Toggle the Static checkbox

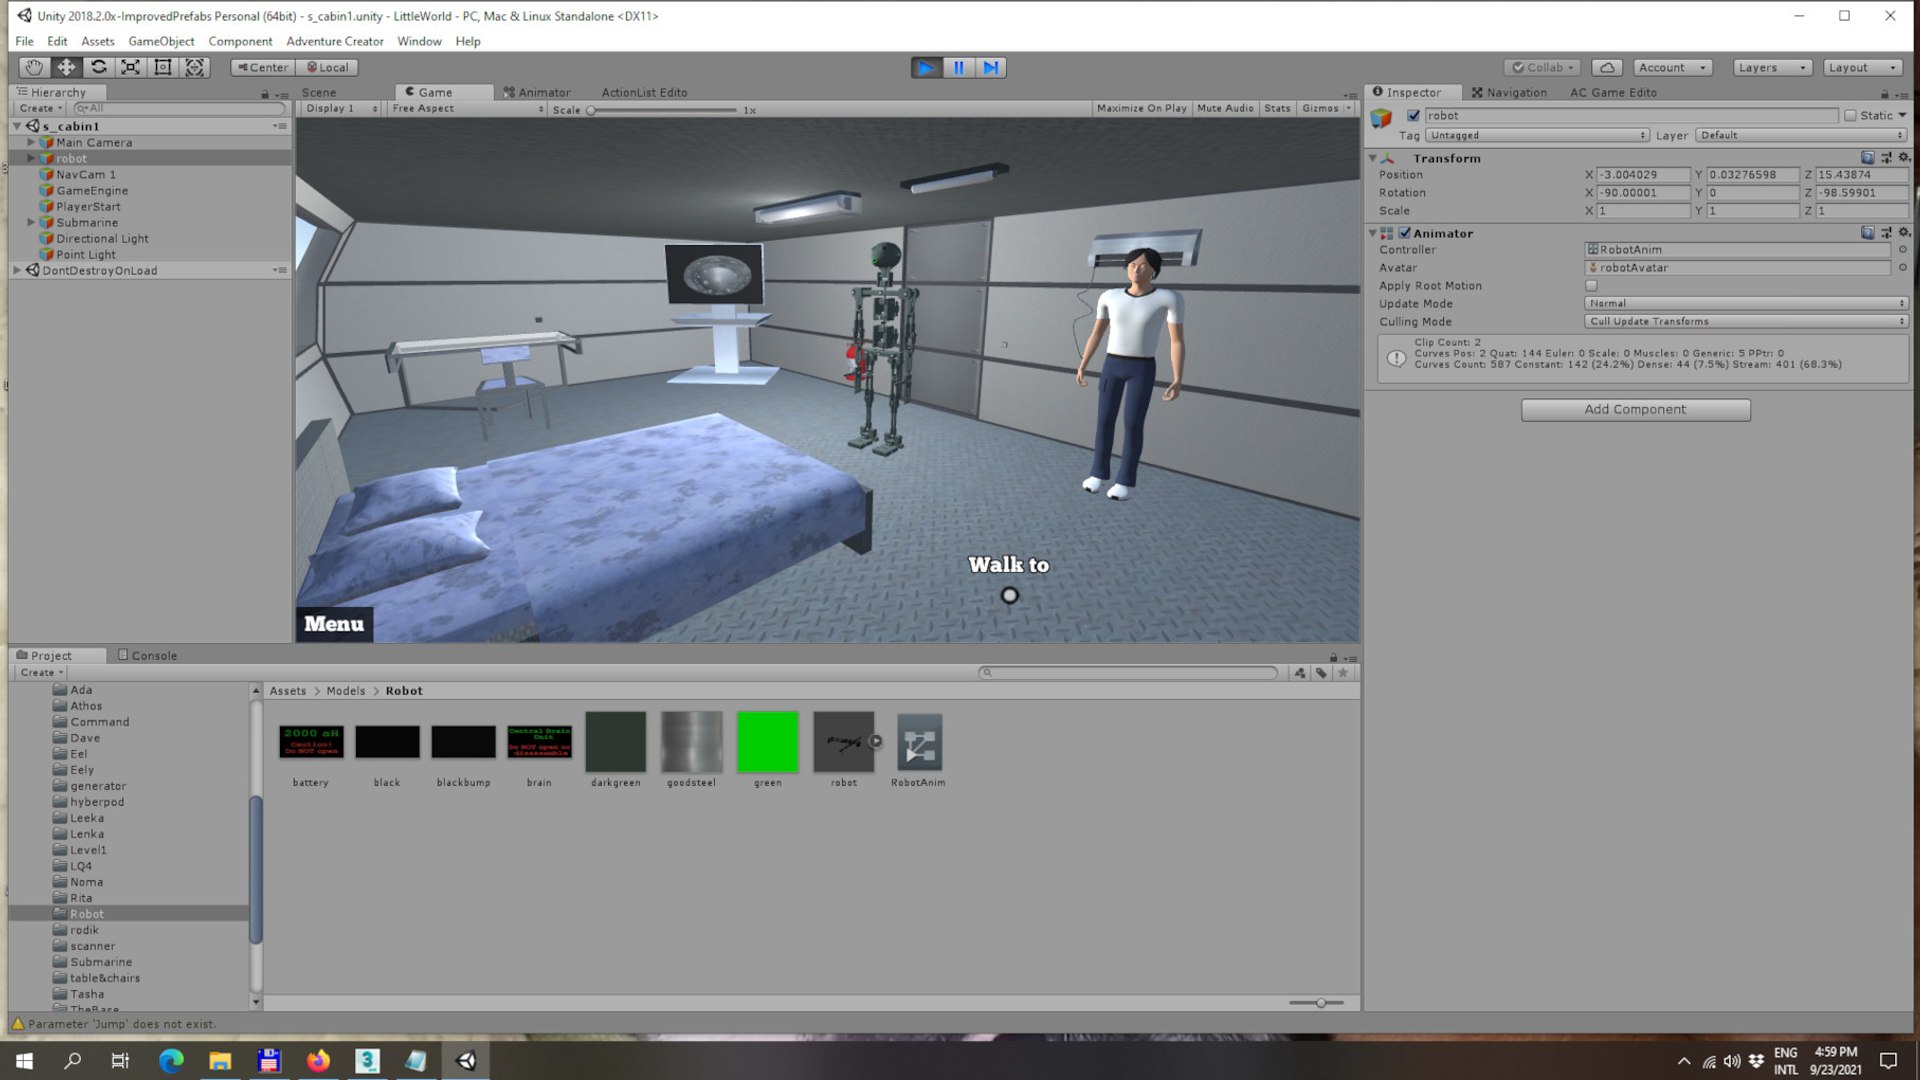[1850, 116]
